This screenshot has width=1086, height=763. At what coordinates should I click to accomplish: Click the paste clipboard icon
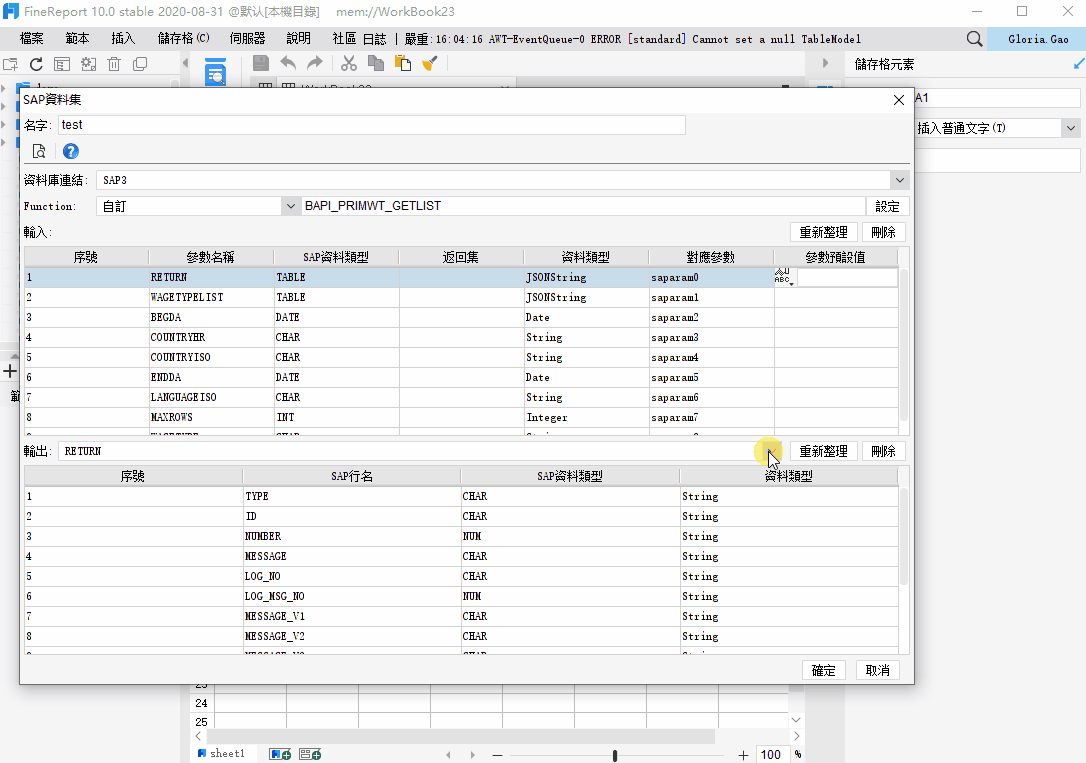(403, 63)
